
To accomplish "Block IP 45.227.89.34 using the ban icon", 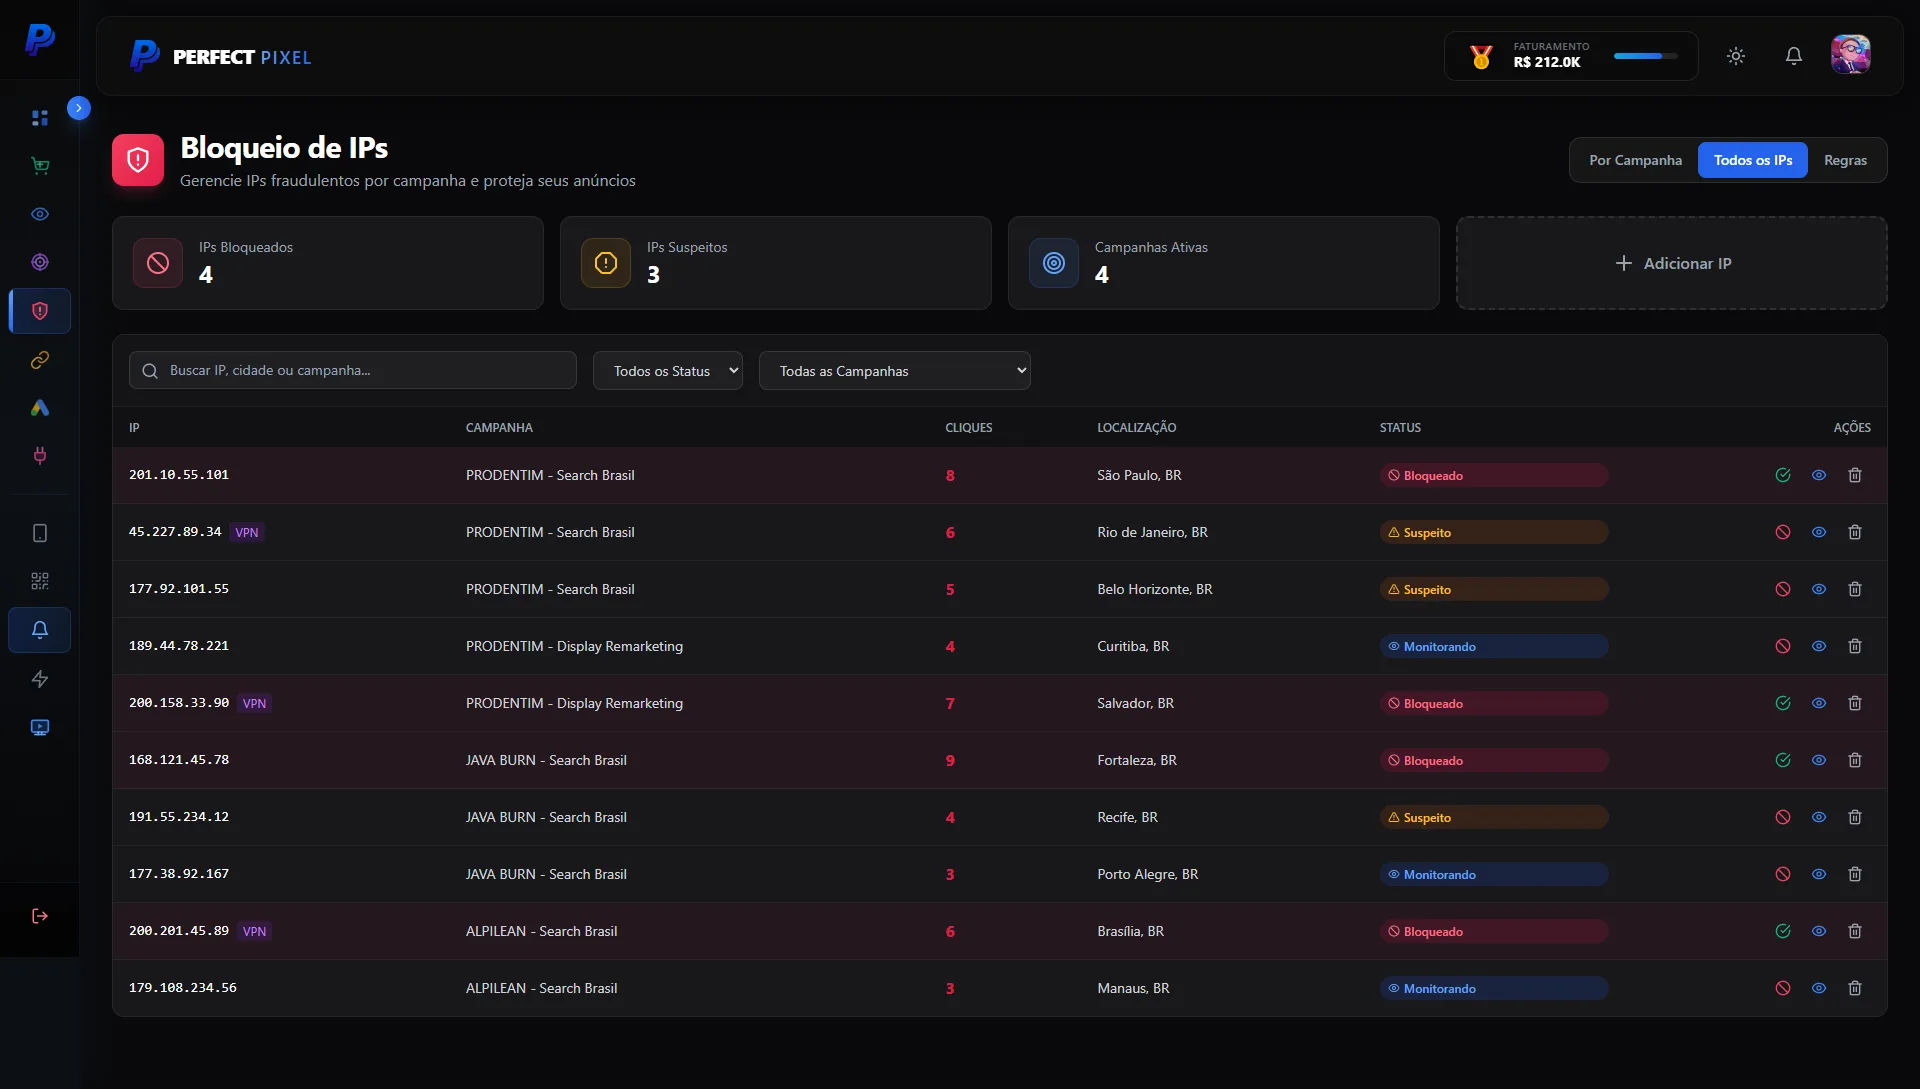I will tap(1783, 532).
